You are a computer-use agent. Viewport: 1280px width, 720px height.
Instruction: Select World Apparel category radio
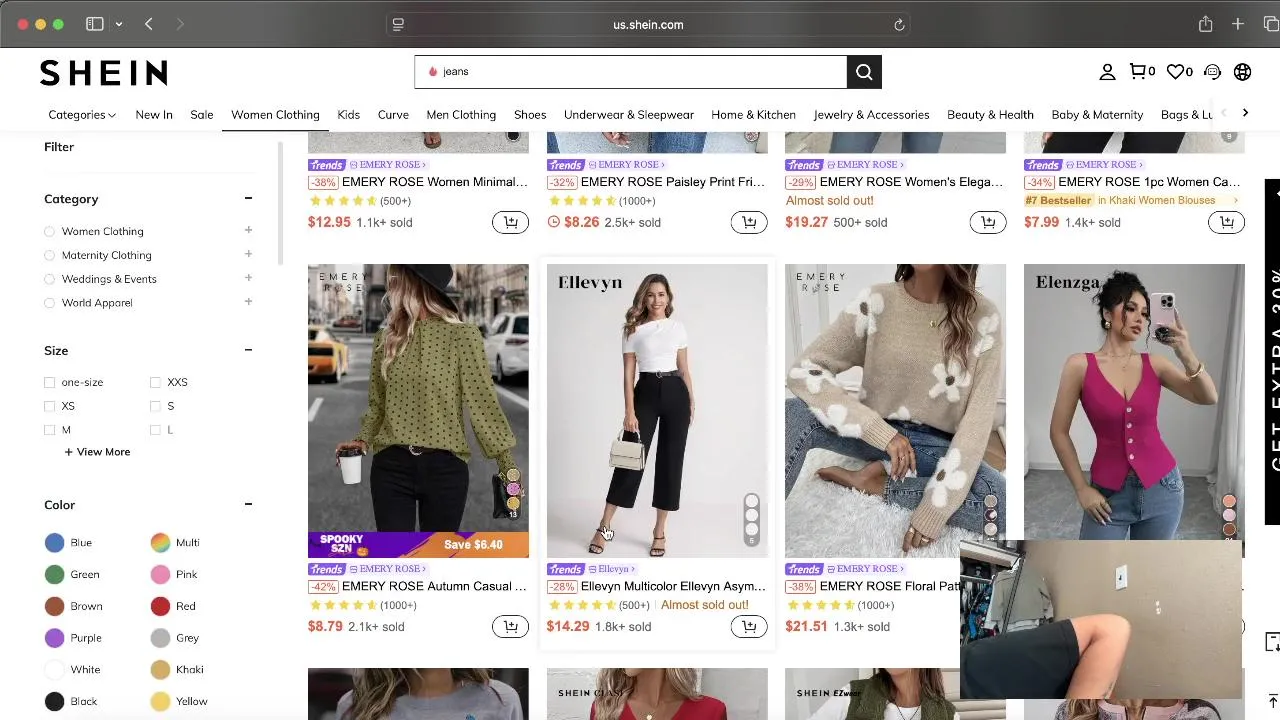click(49, 303)
